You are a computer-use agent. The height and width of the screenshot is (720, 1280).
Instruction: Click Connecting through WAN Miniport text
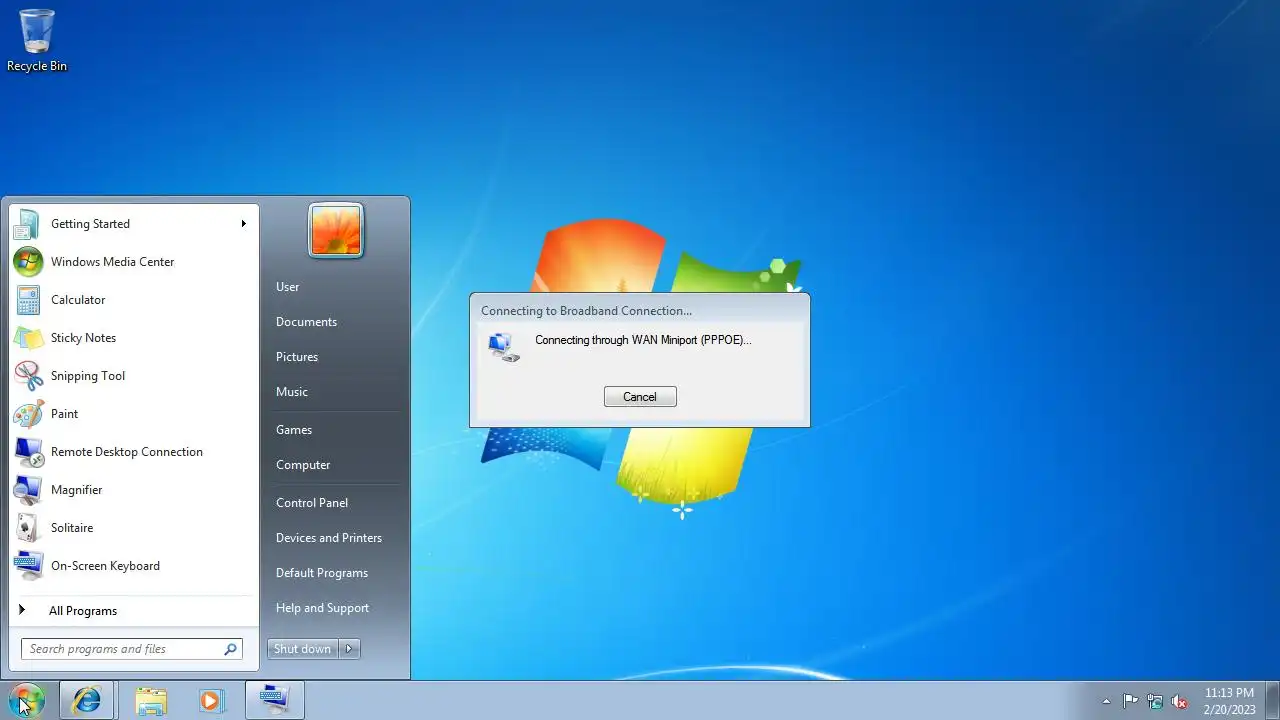click(x=643, y=340)
